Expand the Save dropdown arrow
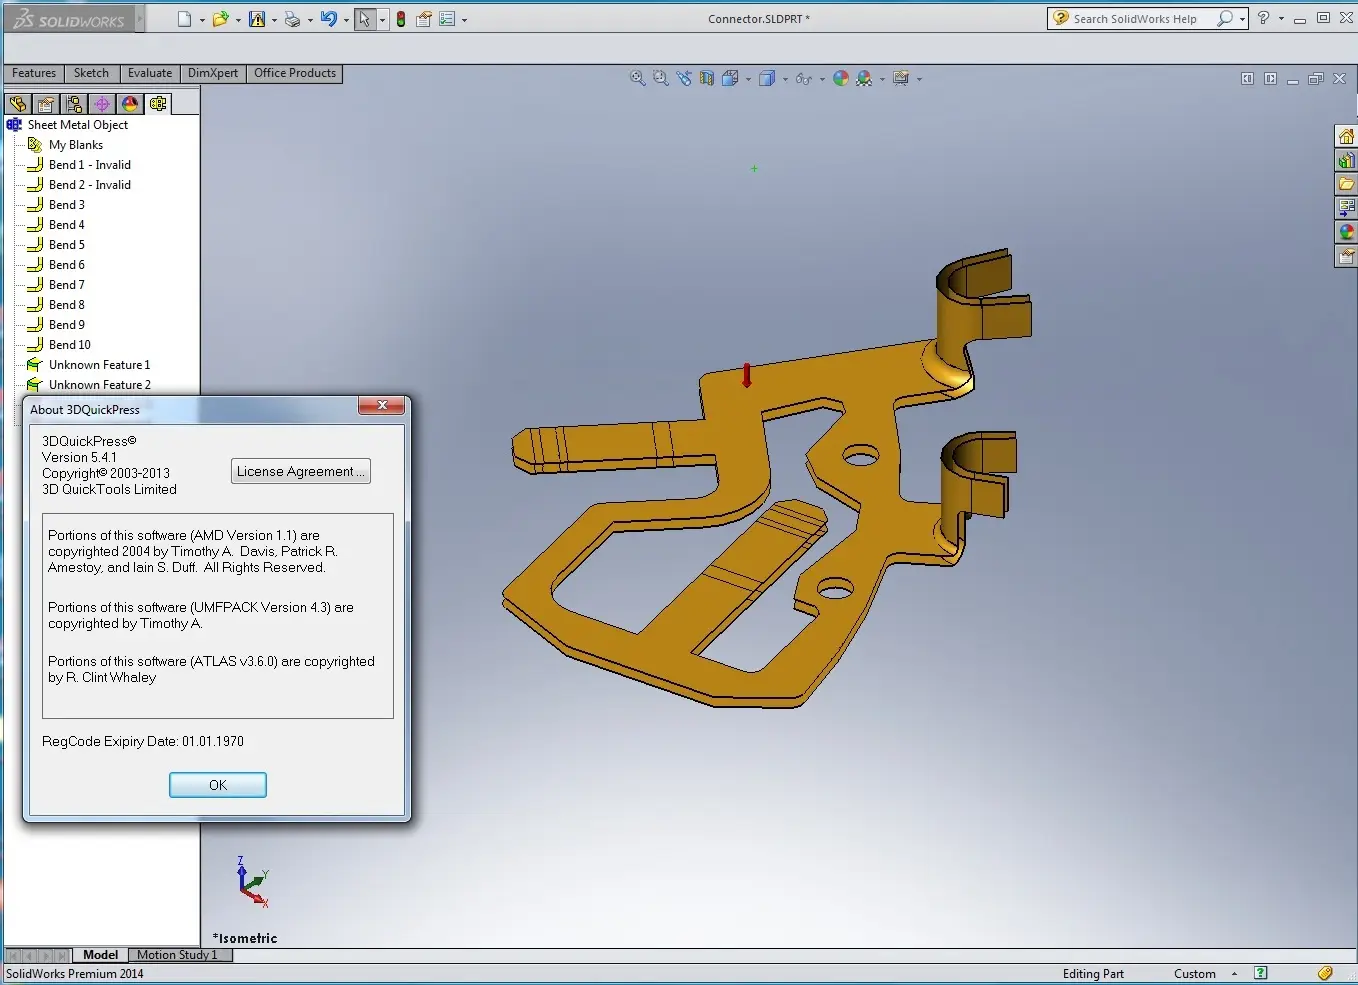 [x=274, y=20]
